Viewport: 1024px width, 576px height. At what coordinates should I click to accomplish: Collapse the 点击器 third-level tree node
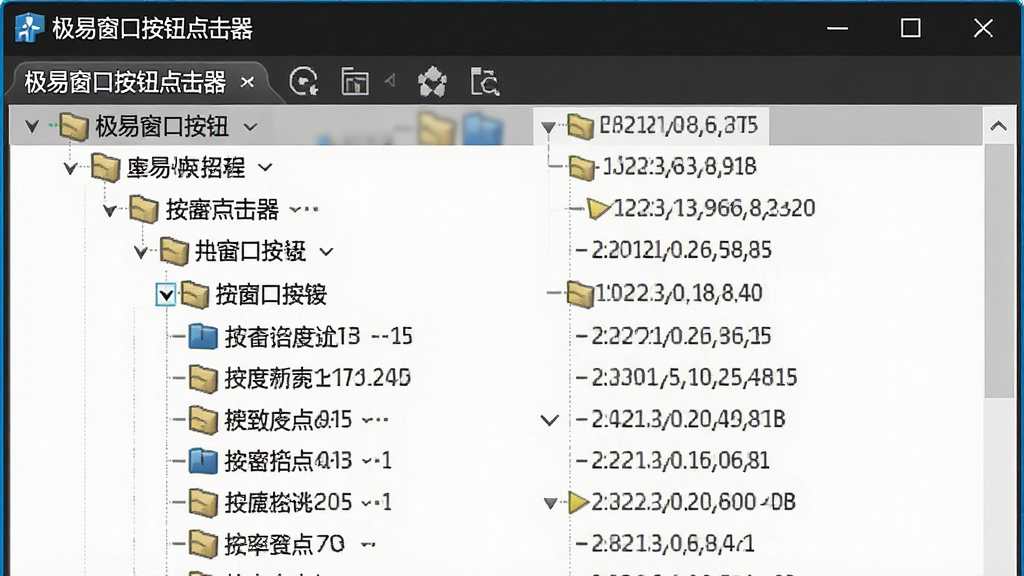[x=109, y=210]
